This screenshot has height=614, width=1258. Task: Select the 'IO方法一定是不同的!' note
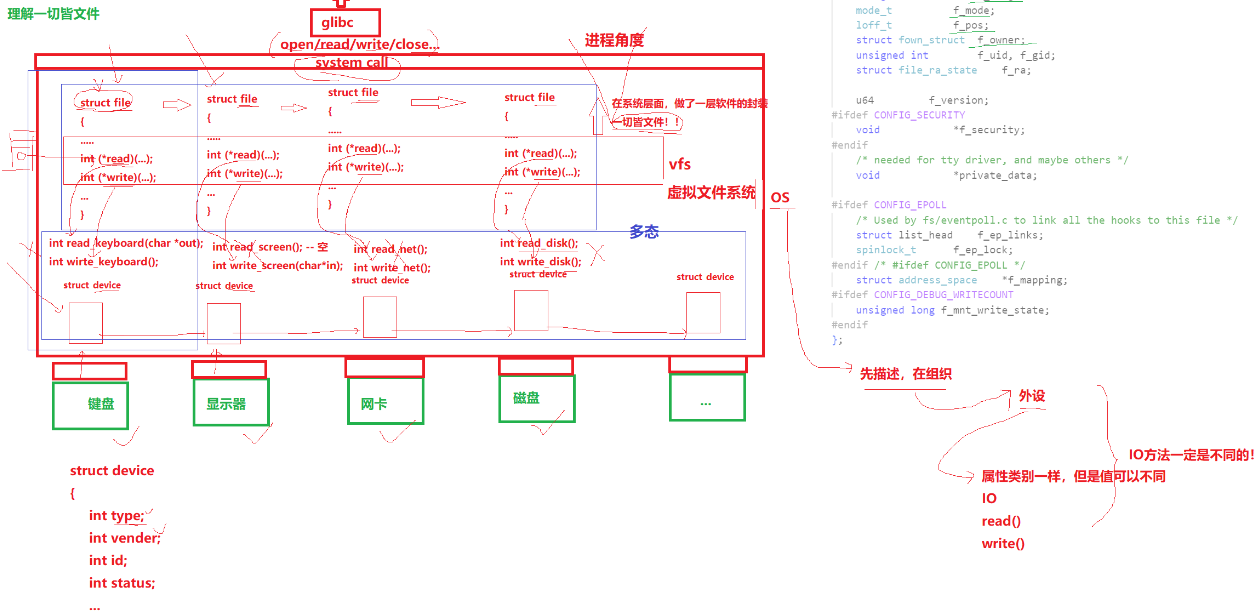[x=1191, y=455]
